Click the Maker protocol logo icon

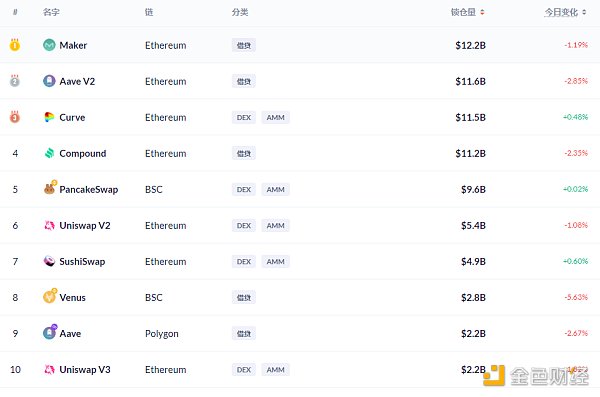(49, 45)
